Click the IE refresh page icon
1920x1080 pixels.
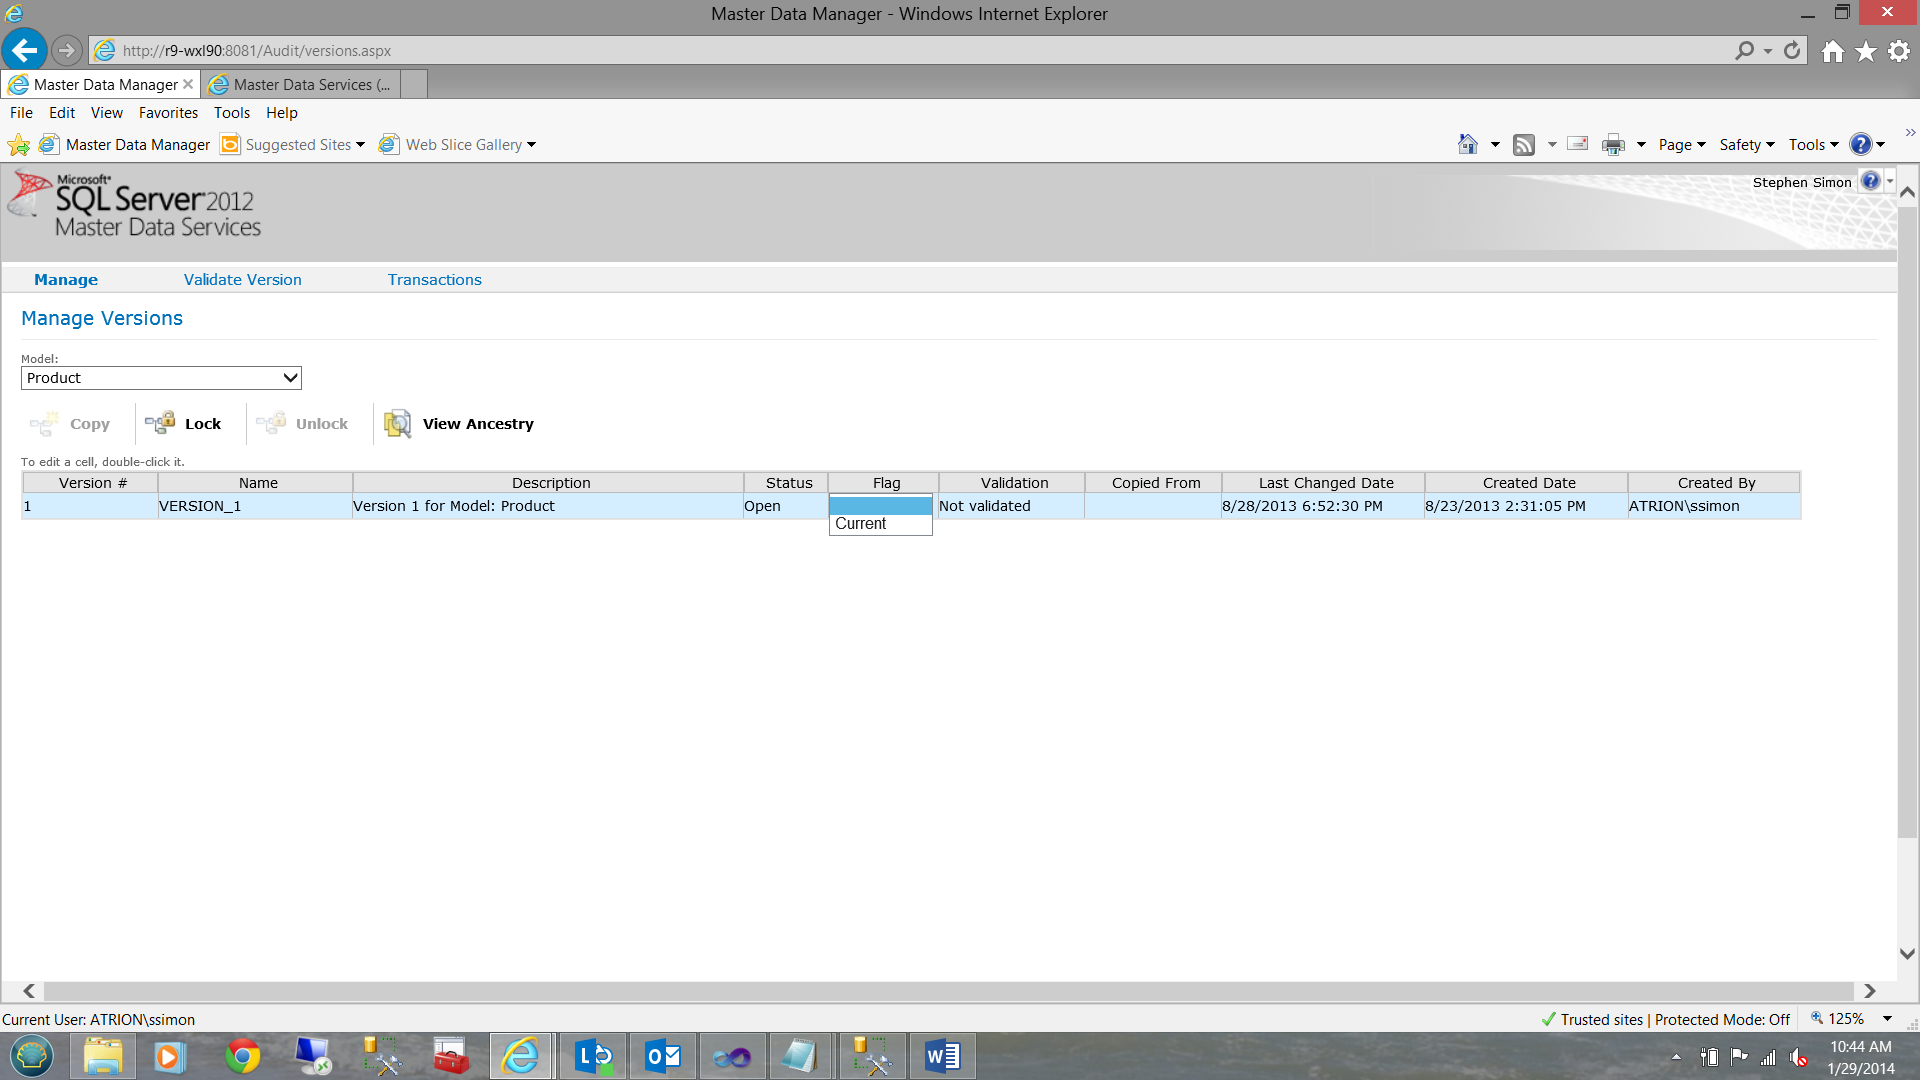[1792, 50]
